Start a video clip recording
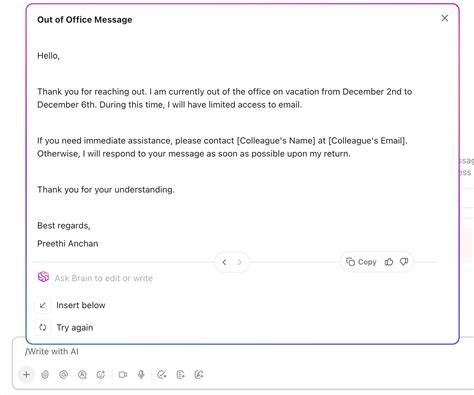474x395 pixels. [x=123, y=375]
